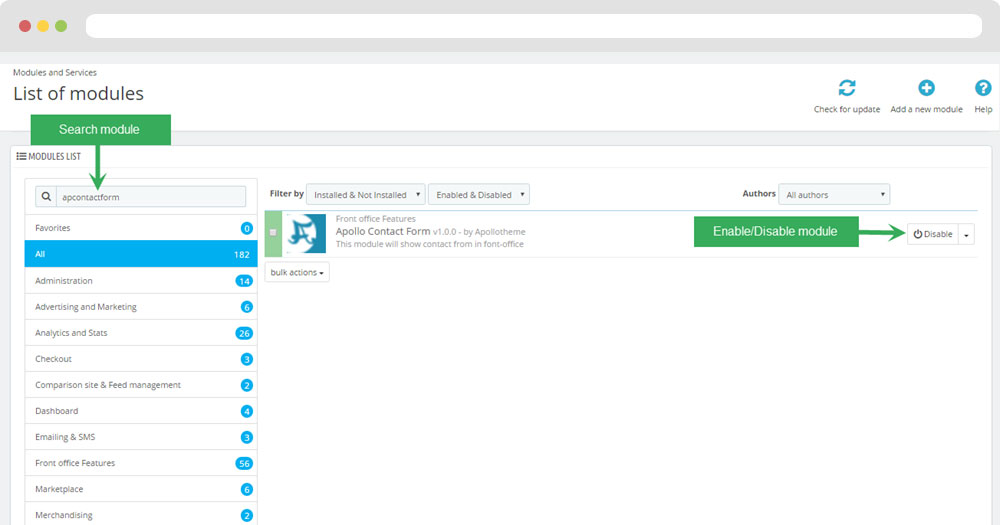Click the Modules and Services breadcrumb
Screen dimensions: 1000x525
[x=55, y=73]
